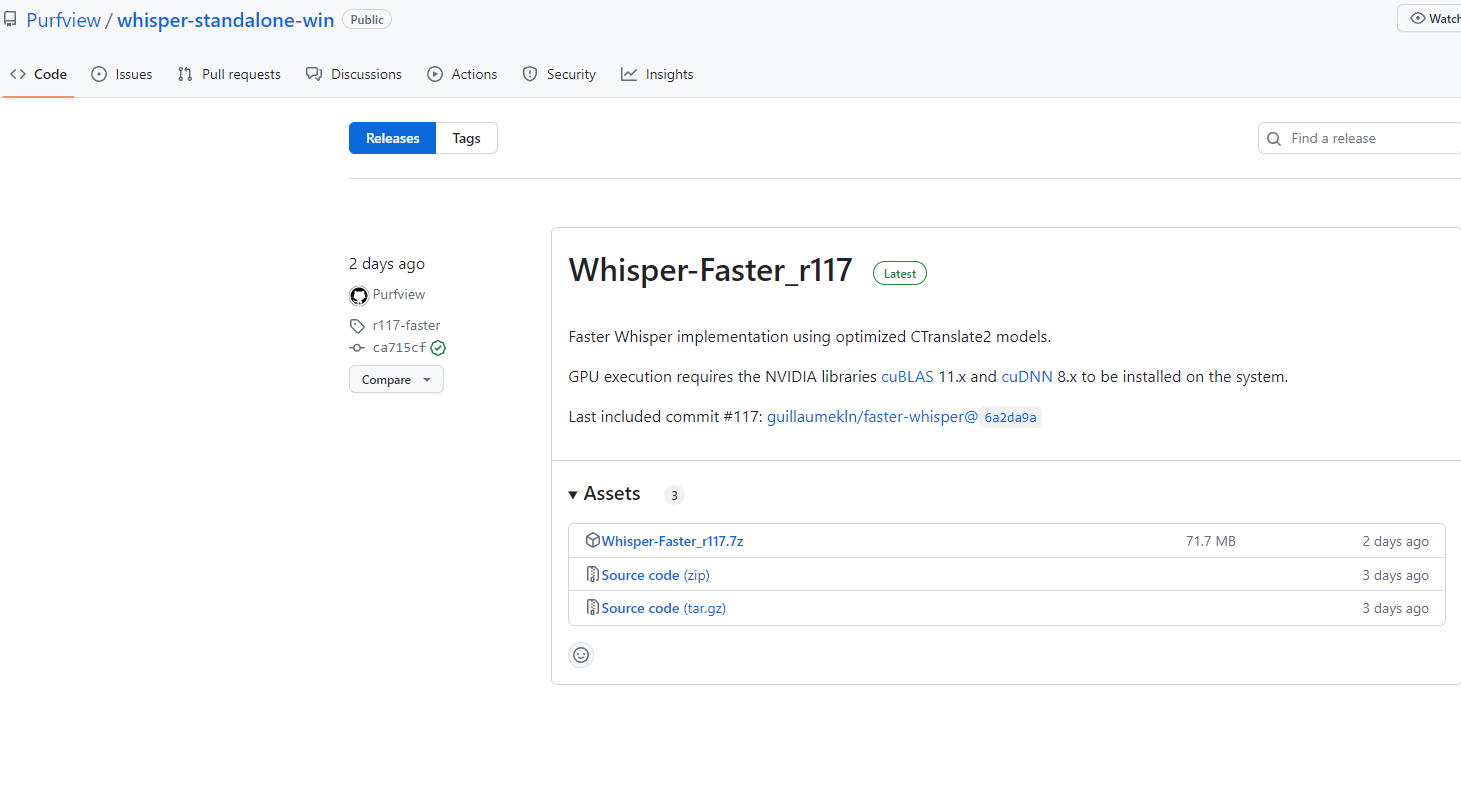Collapse the Assets section
The image size is (1461, 806).
point(572,494)
